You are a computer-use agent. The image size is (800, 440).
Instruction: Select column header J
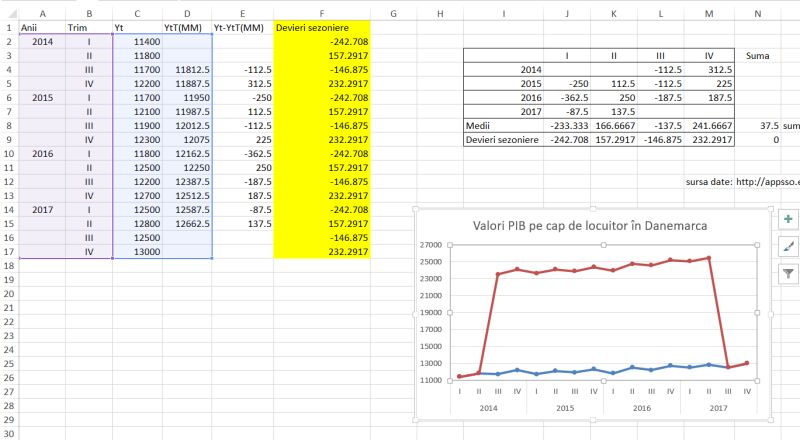[x=567, y=14]
